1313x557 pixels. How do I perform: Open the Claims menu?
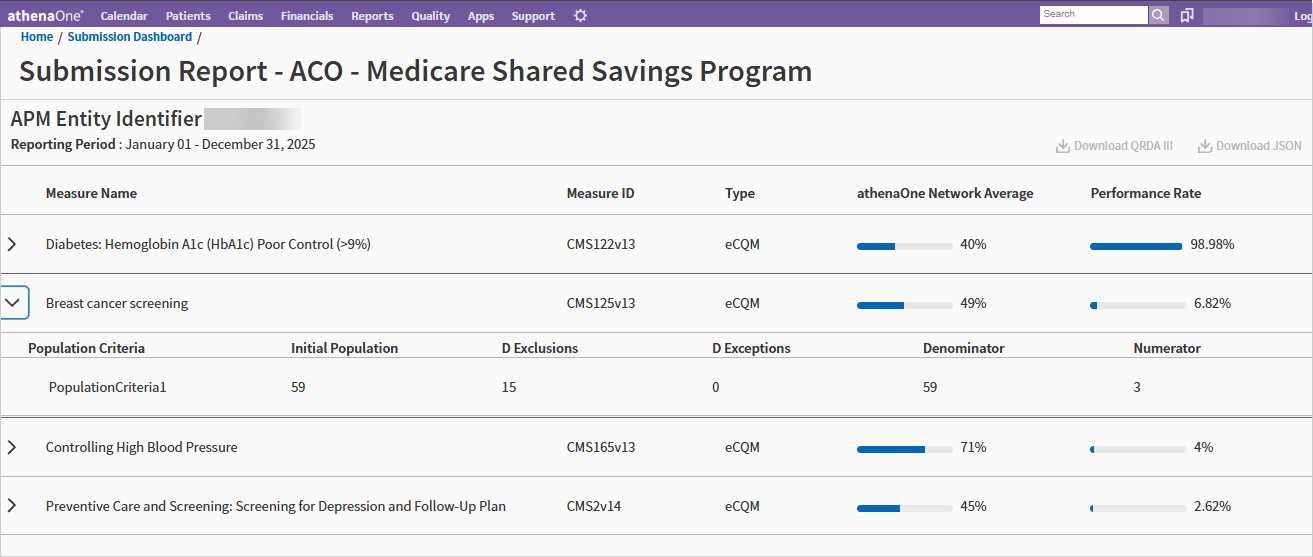[246, 16]
